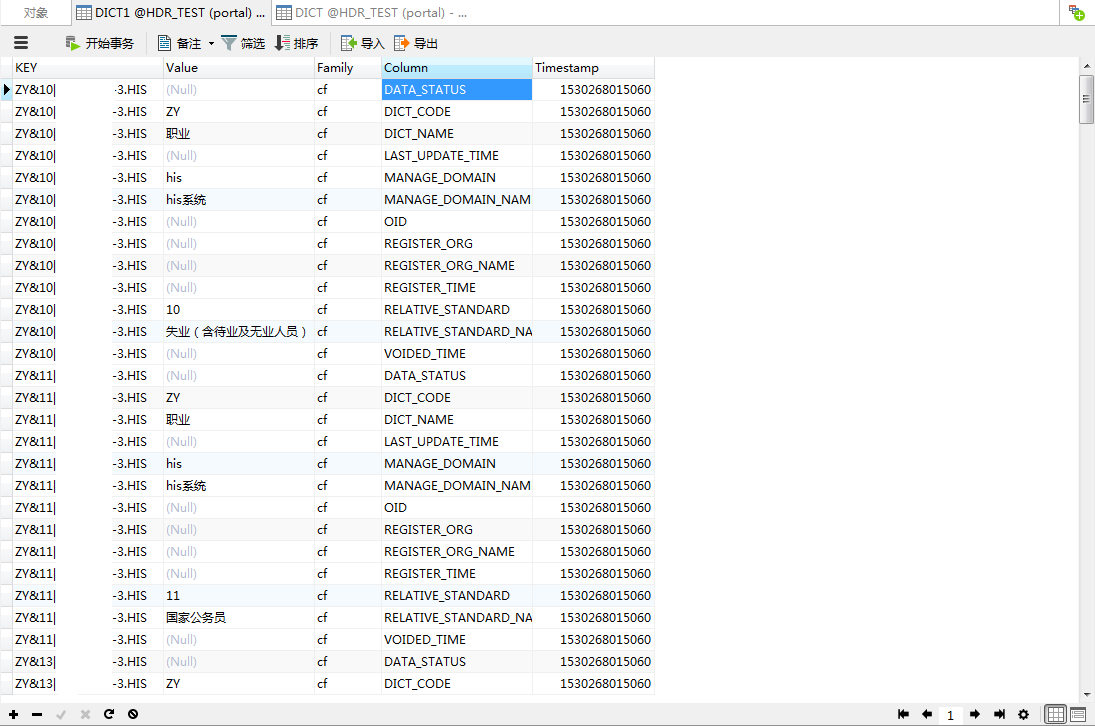
Task: Go to previous page arrow
Action: coord(927,714)
